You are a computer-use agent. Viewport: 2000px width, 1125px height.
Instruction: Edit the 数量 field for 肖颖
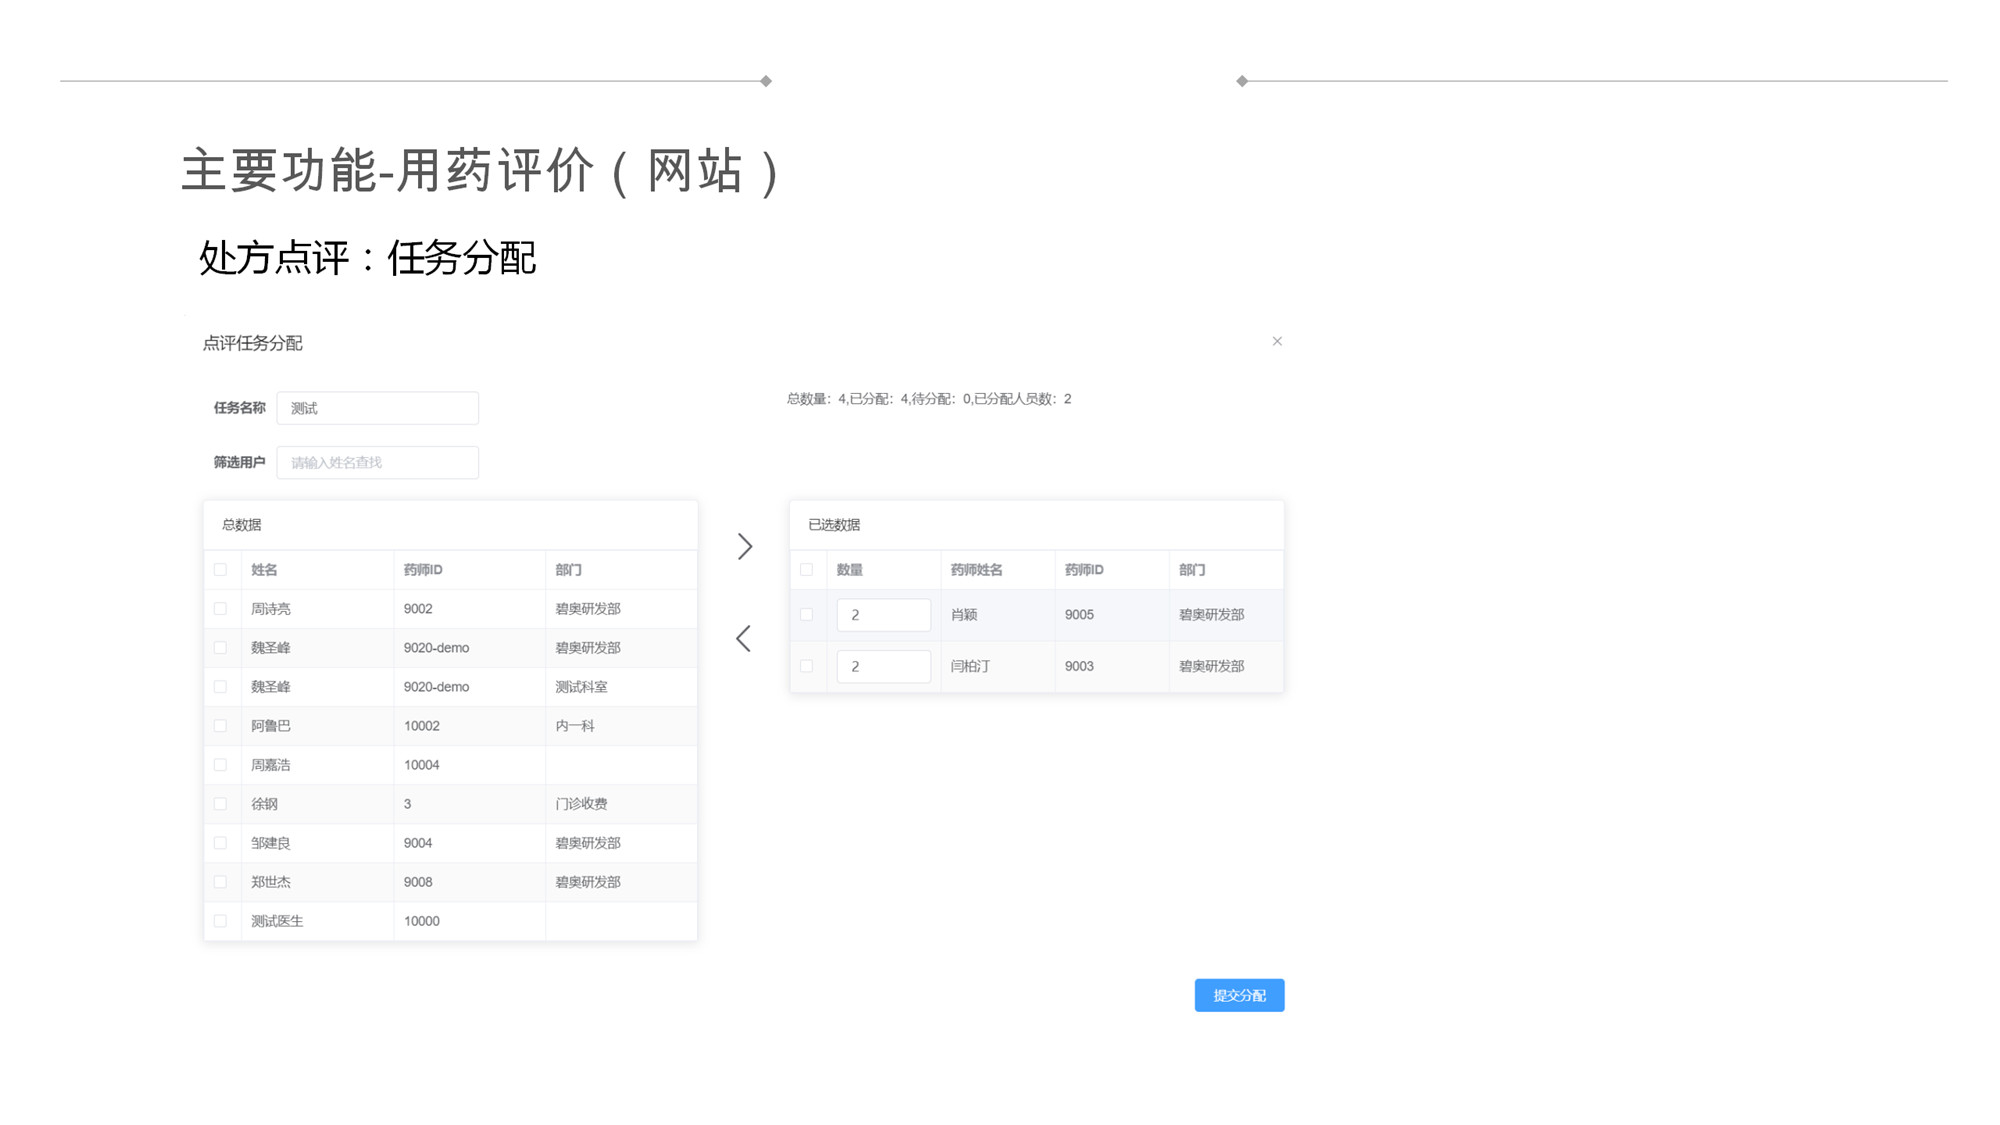(883, 615)
